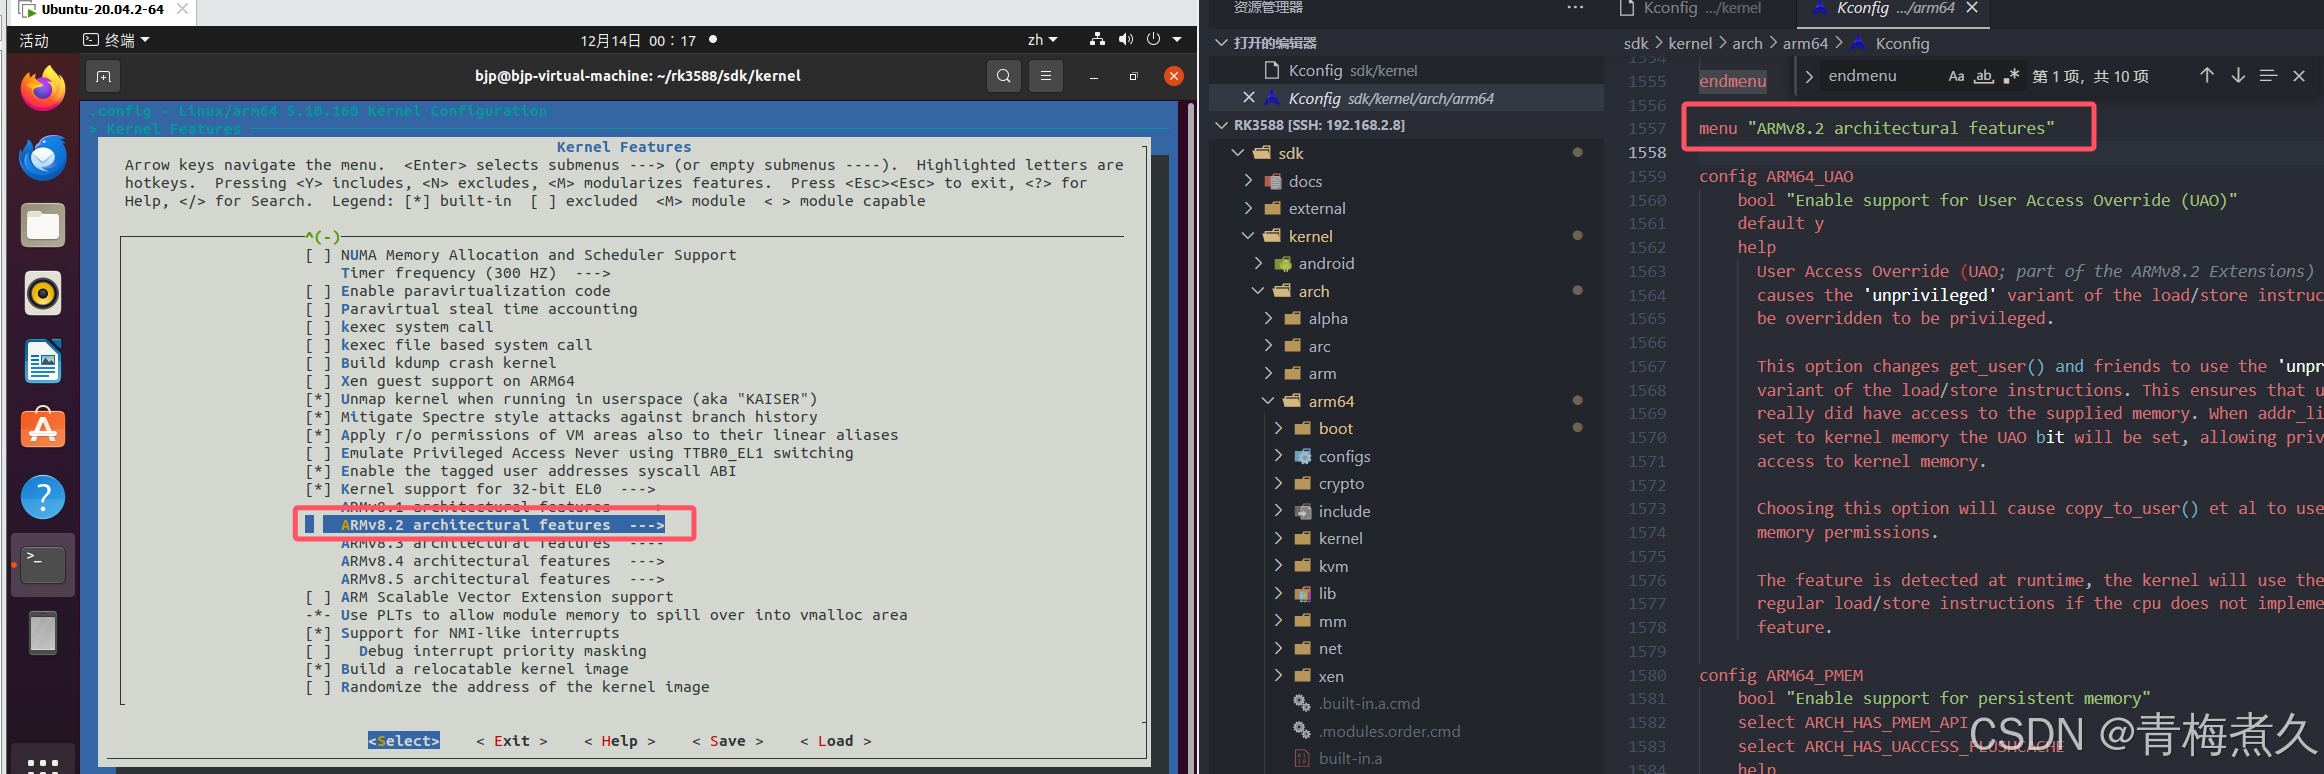Open Firefox from the Ubuntu dock
The image size is (2324, 774).
pos(42,90)
